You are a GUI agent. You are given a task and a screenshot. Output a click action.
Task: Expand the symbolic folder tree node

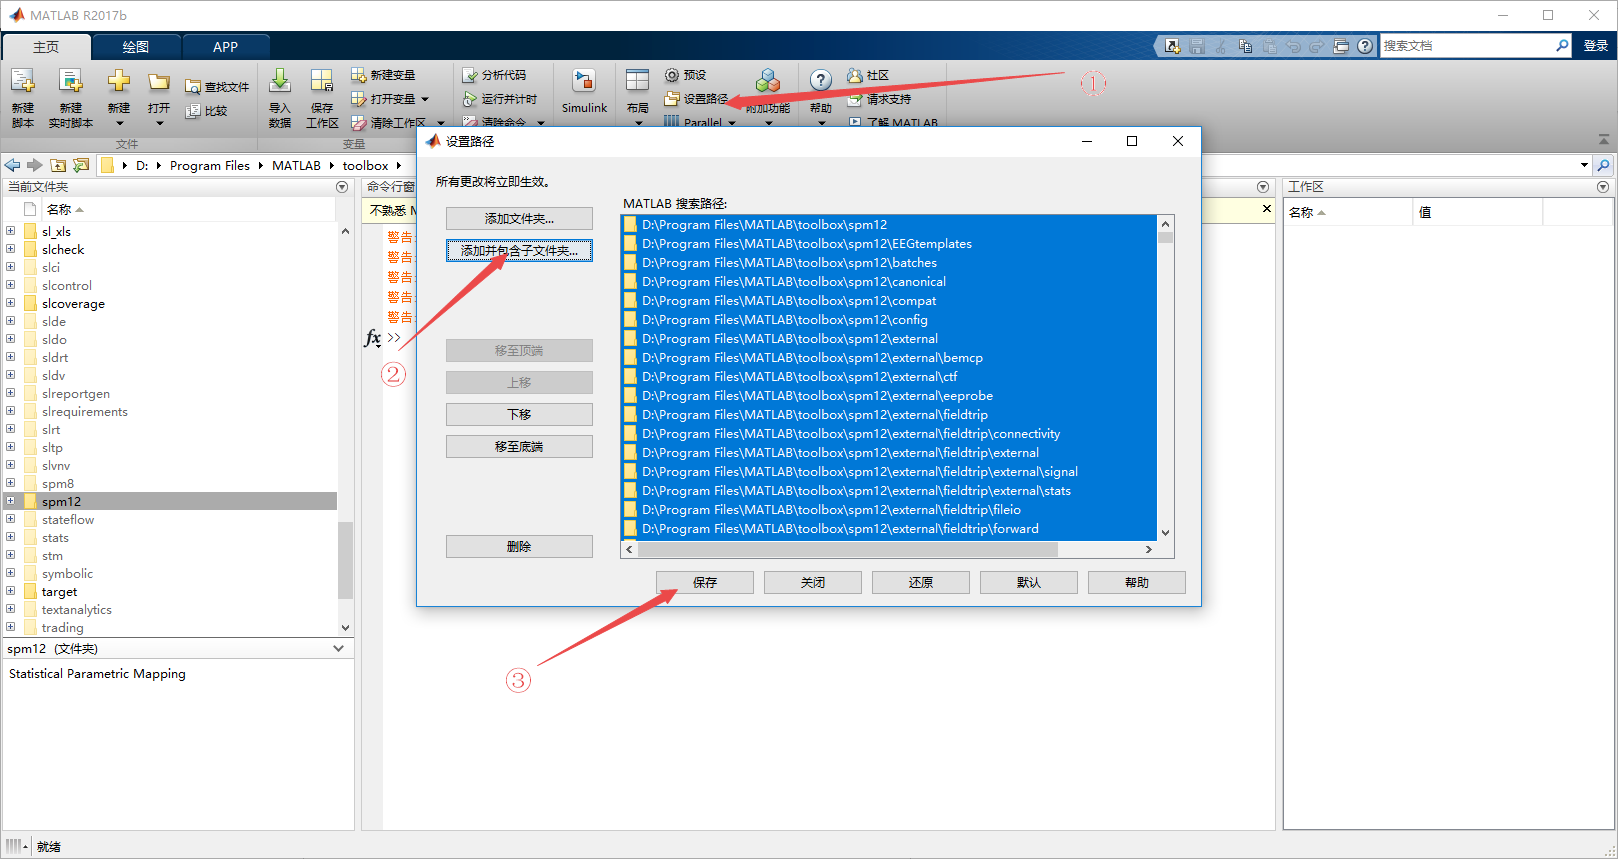pos(11,573)
